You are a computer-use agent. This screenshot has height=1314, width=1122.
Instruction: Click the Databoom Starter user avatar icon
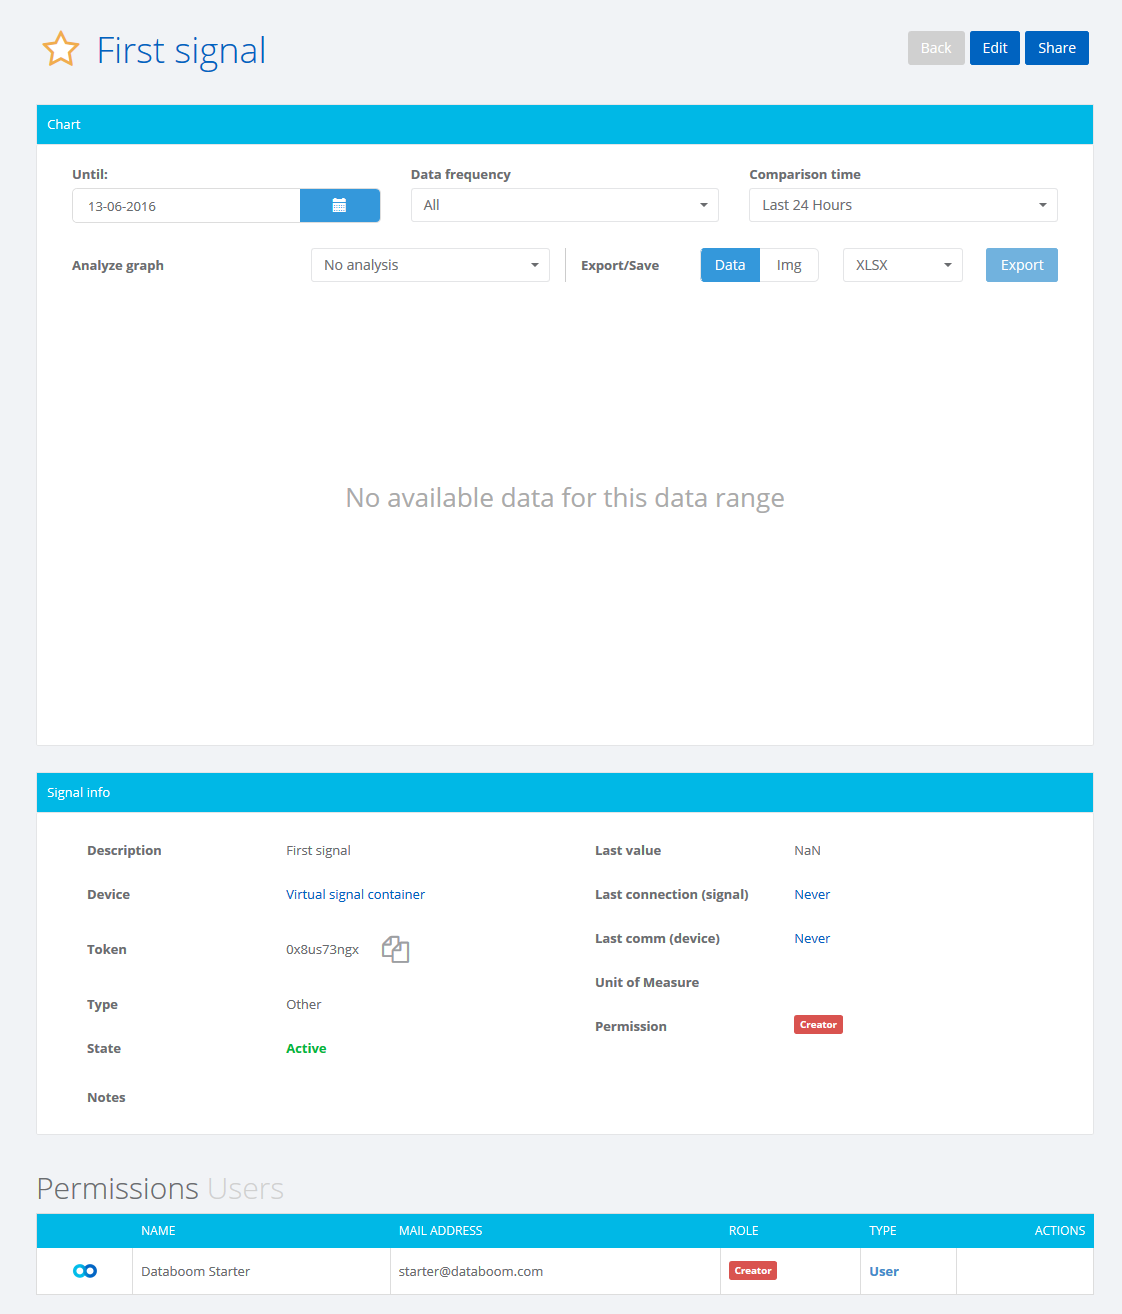point(85,1271)
